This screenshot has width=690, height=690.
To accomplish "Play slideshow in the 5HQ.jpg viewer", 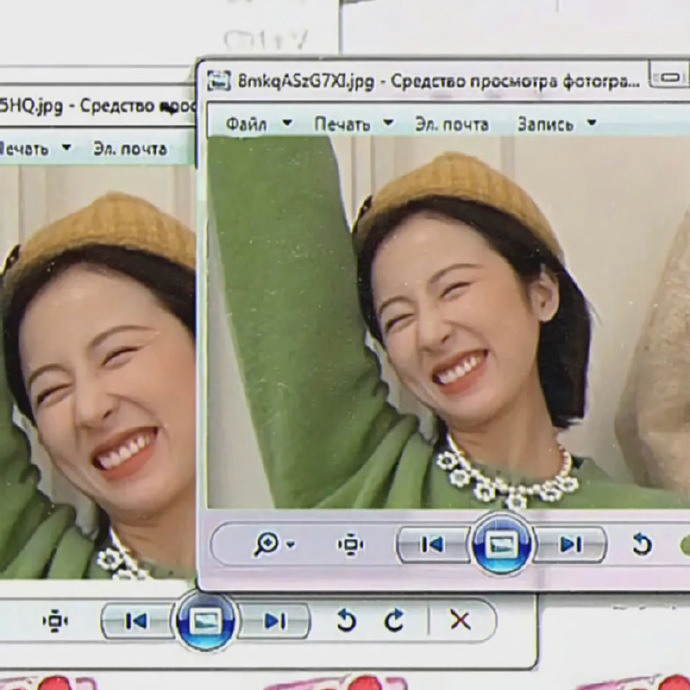I will point(205,621).
